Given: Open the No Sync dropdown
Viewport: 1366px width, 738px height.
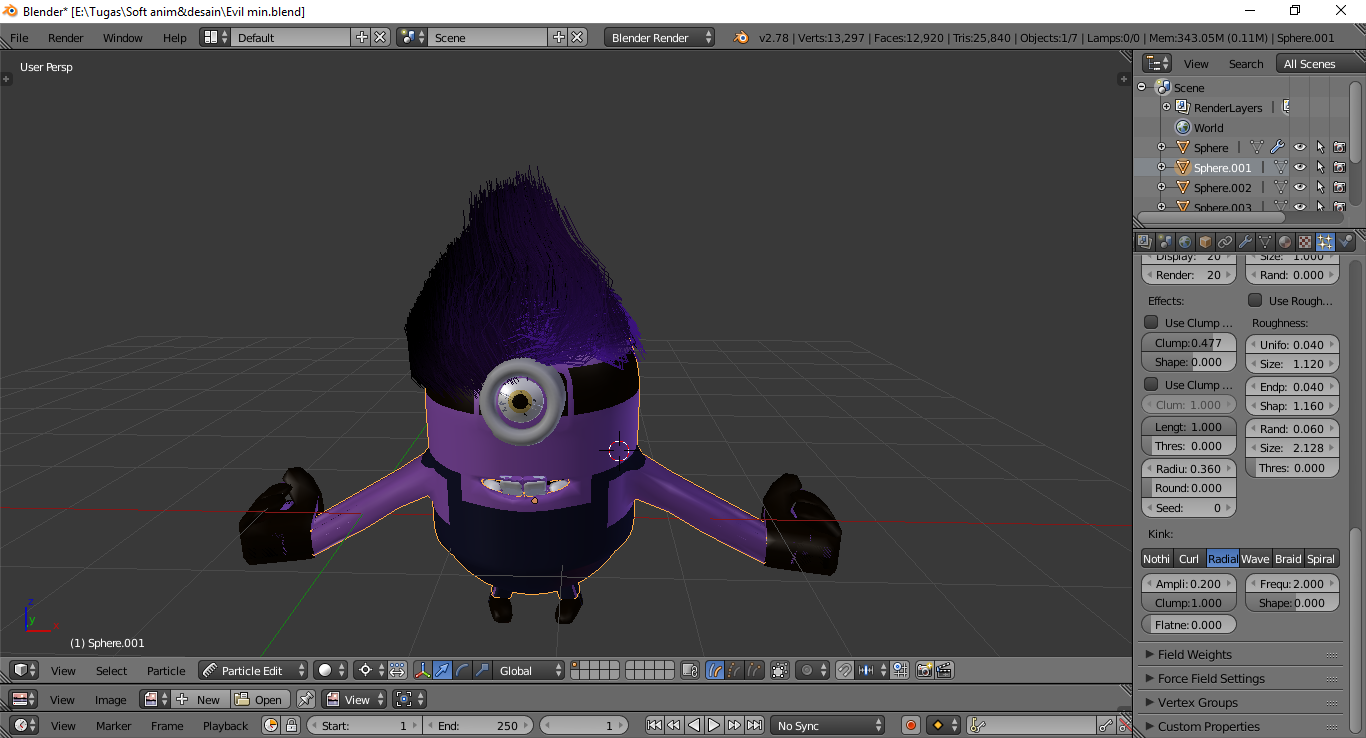Looking at the screenshot, I should tap(827, 726).
